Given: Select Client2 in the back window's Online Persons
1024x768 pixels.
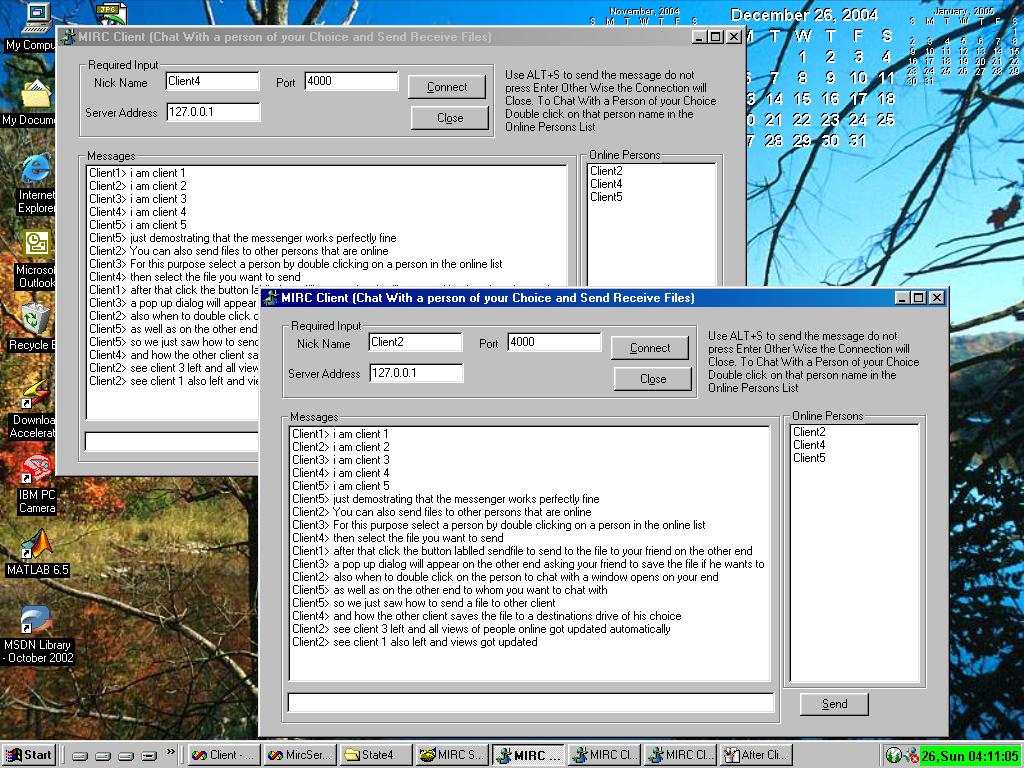Looking at the screenshot, I should (x=606, y=171).
